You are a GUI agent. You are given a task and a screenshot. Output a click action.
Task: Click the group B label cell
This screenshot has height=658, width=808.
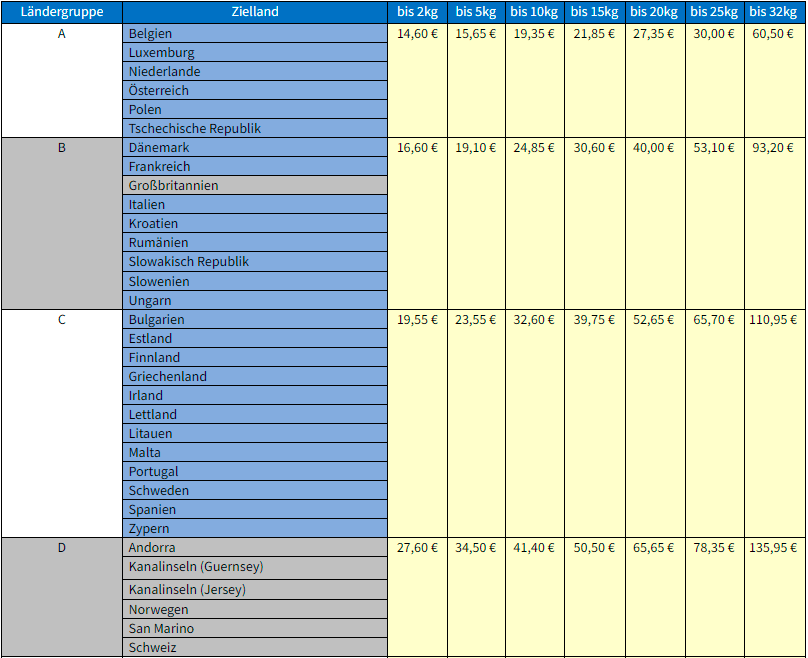pyautogui.click(x=62, y=148)
